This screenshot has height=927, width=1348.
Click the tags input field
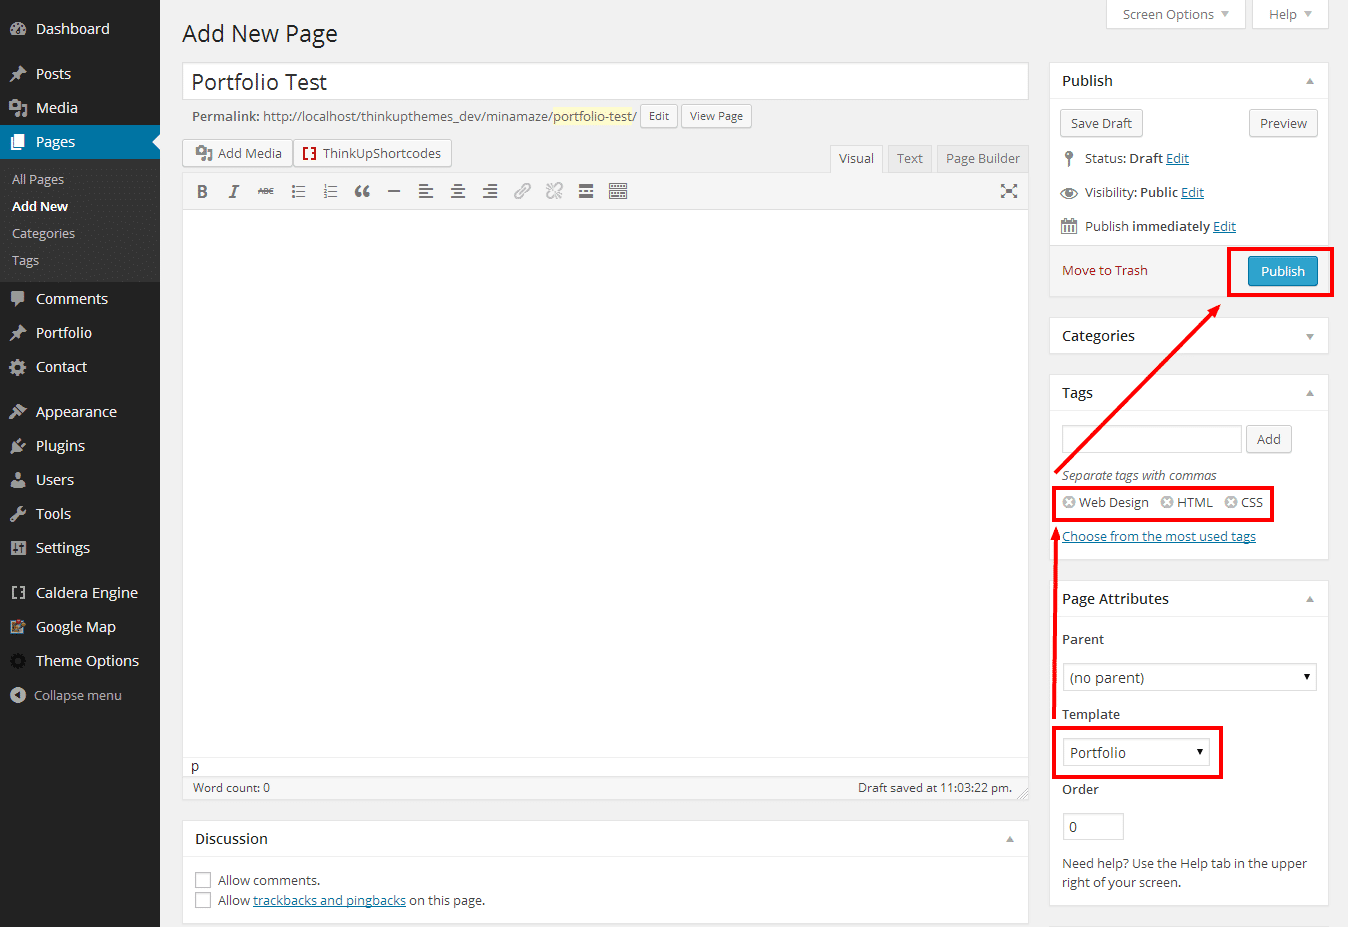[1152, 439]
